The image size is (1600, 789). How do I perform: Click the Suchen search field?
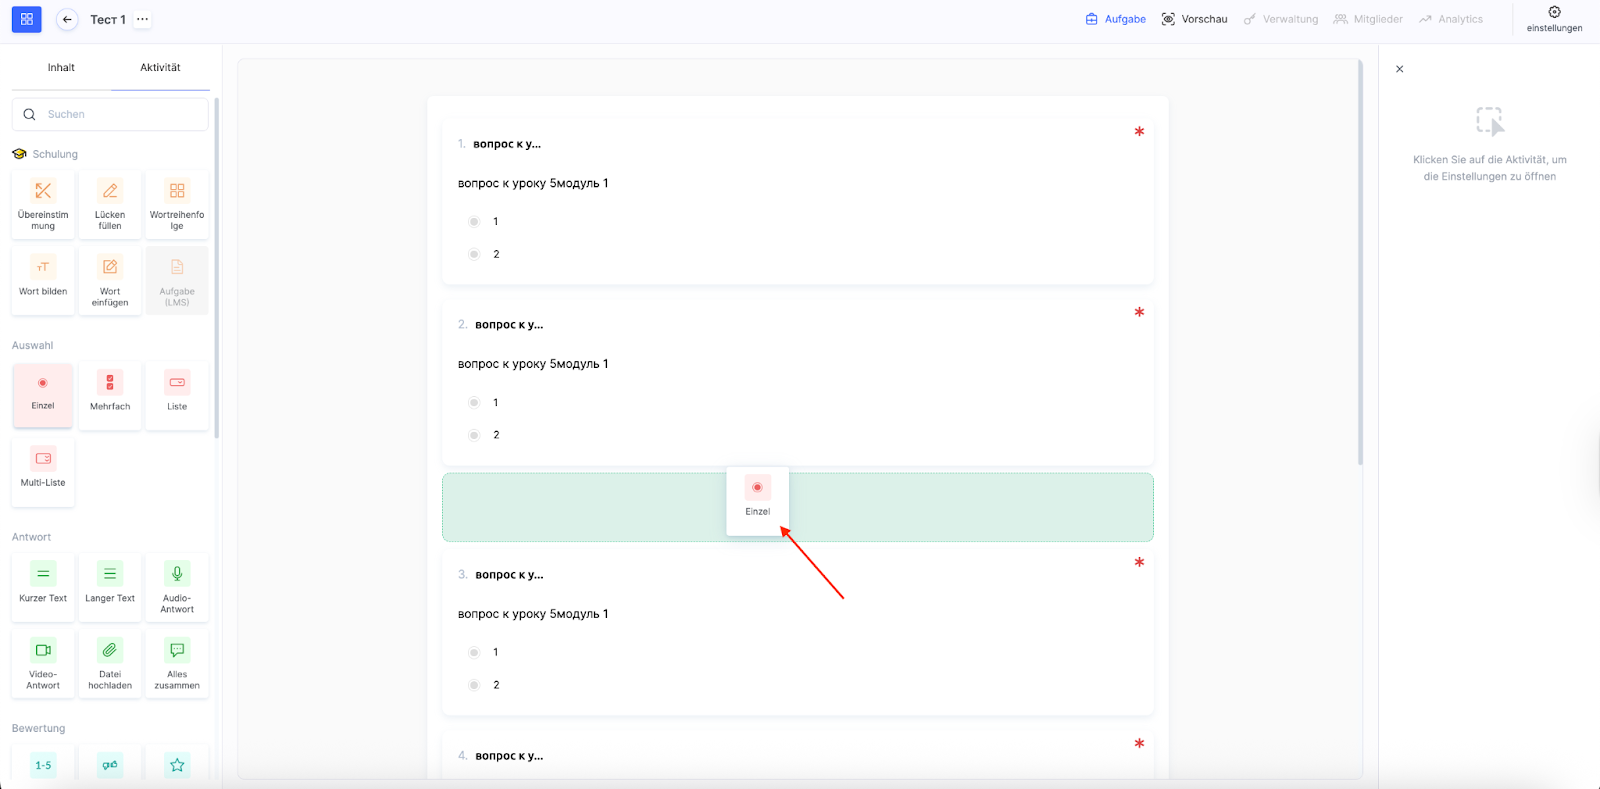click(120, 114)
